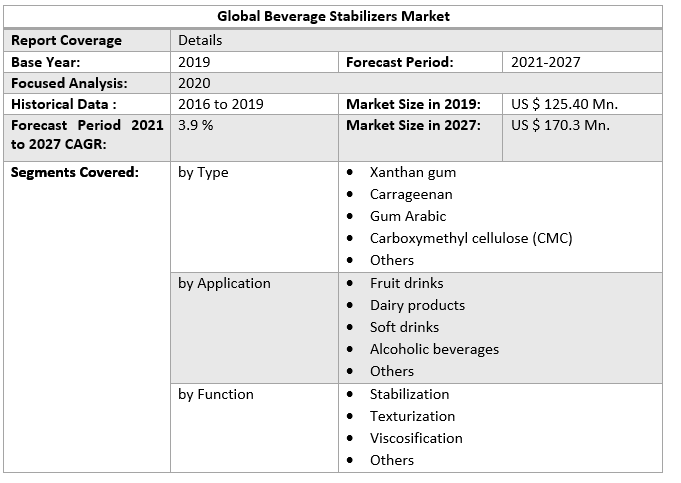Select the Alcoholic beverages entry

pos(434,349)
